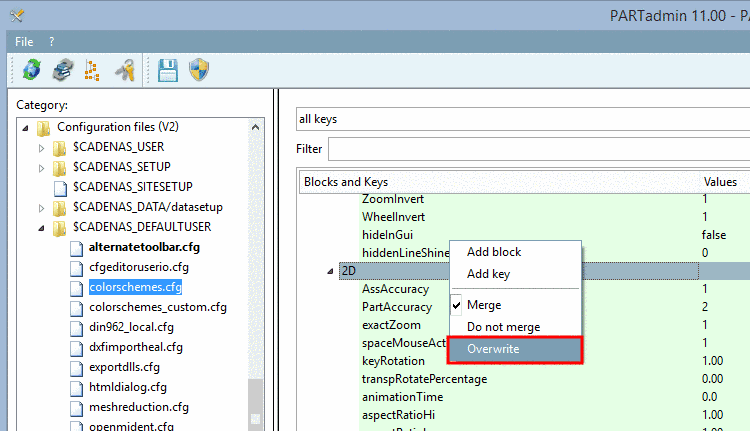Click the floppy disk save icon
This screenshot has height=431, width=750.
(168, 70)
